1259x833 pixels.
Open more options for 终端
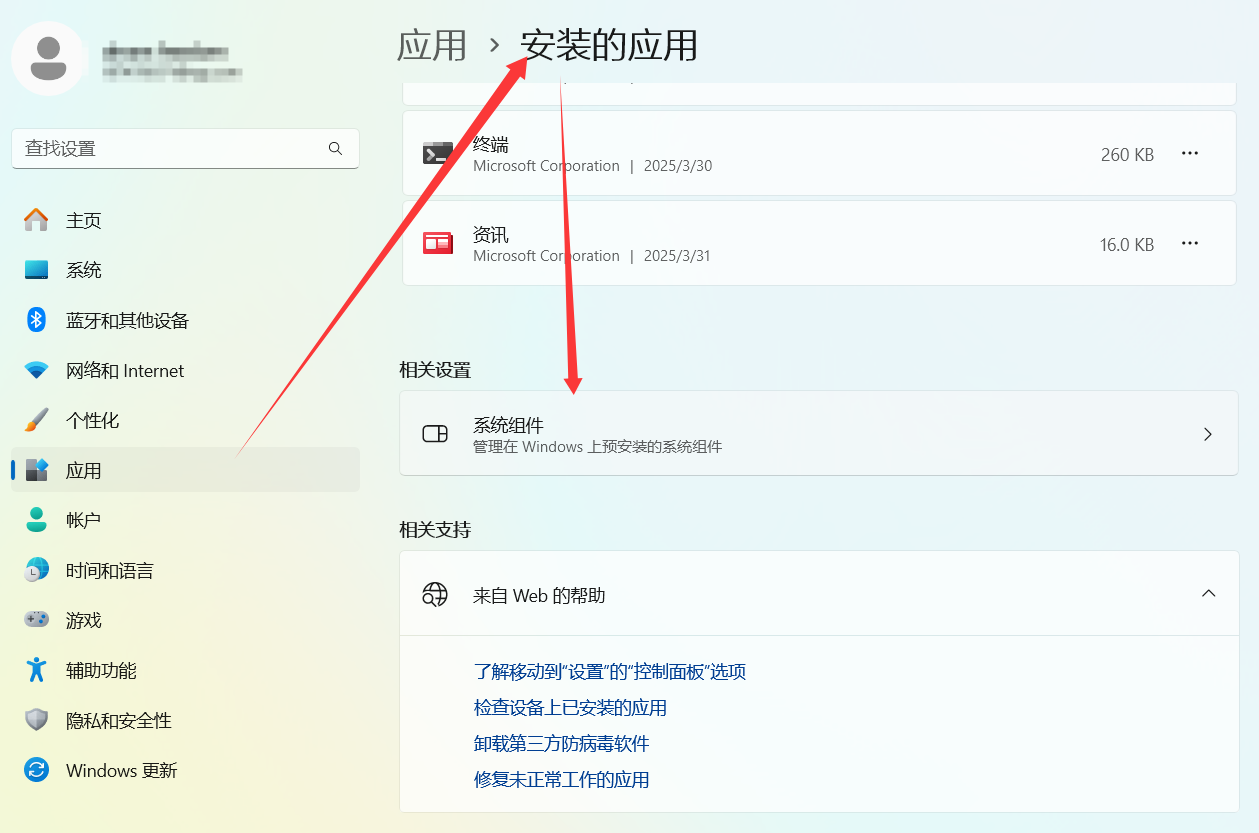pos(1189,153)
